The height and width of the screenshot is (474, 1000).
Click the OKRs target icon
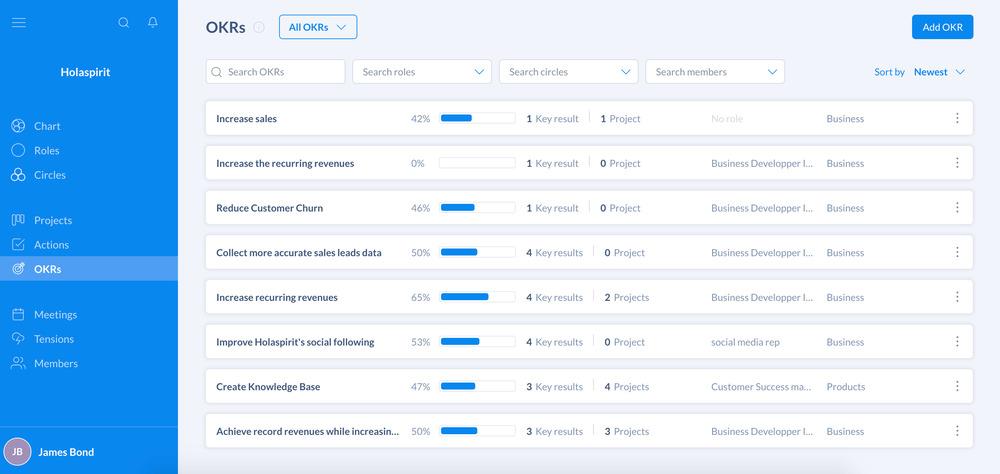(18, 269)
